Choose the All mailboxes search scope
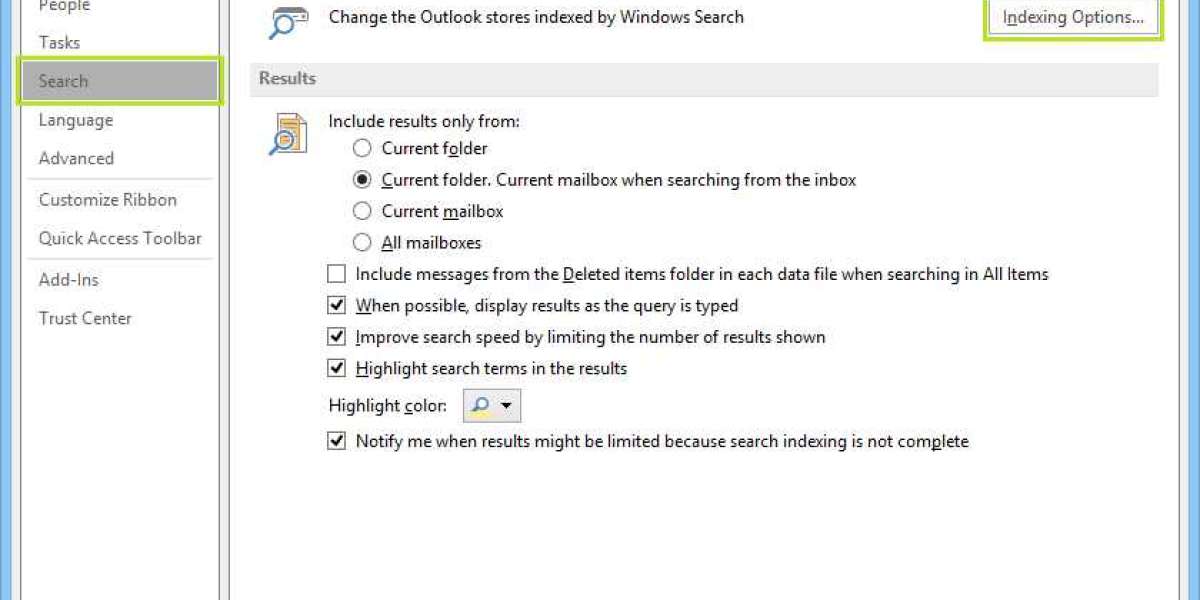 click(362, 242)
